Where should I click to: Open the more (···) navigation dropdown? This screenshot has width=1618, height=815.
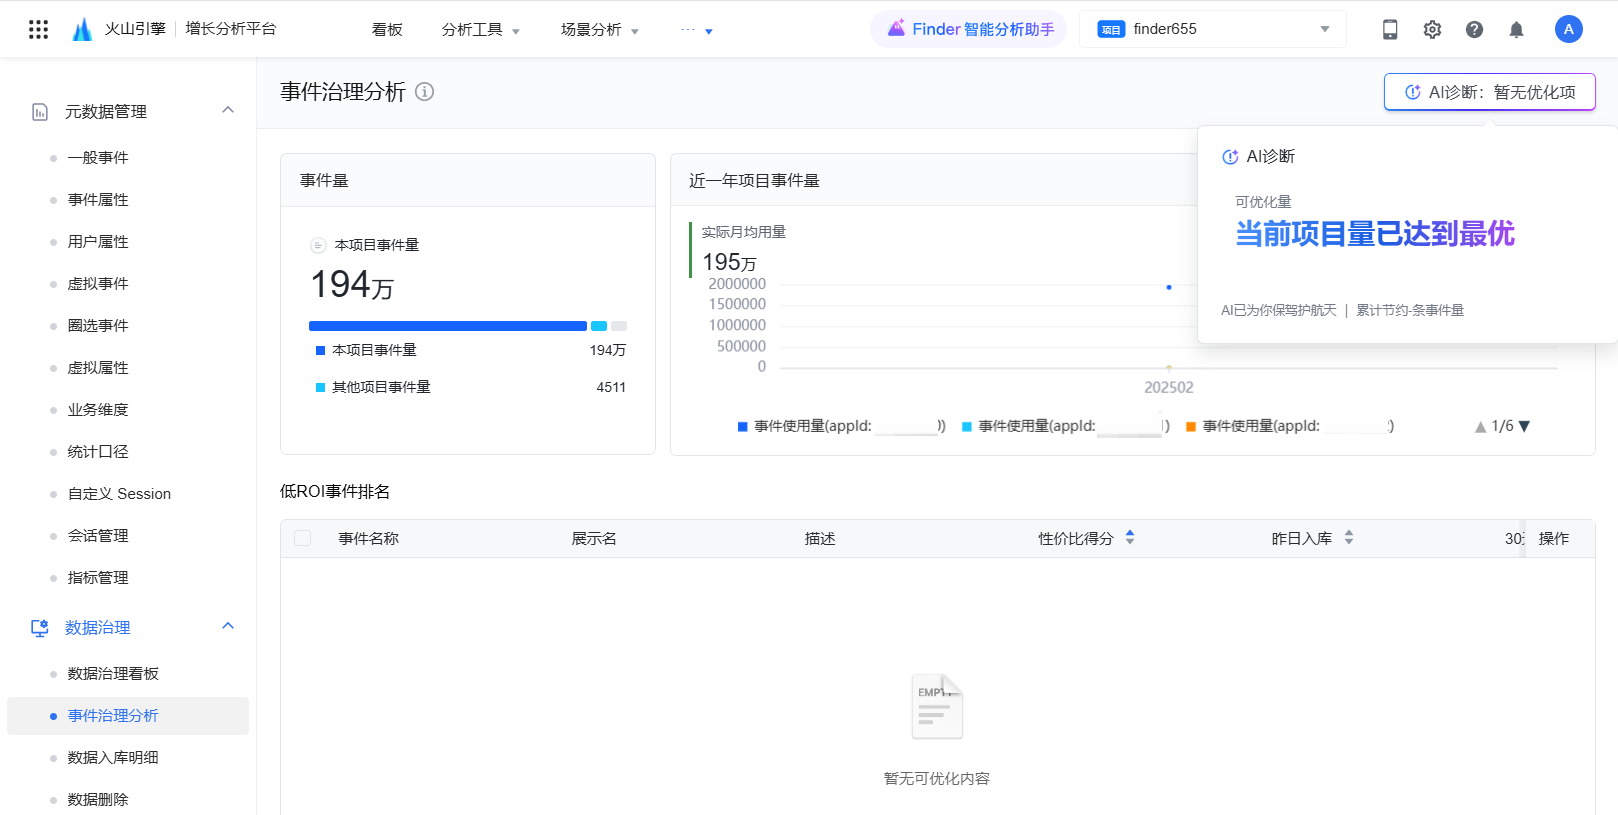point(697,30)
